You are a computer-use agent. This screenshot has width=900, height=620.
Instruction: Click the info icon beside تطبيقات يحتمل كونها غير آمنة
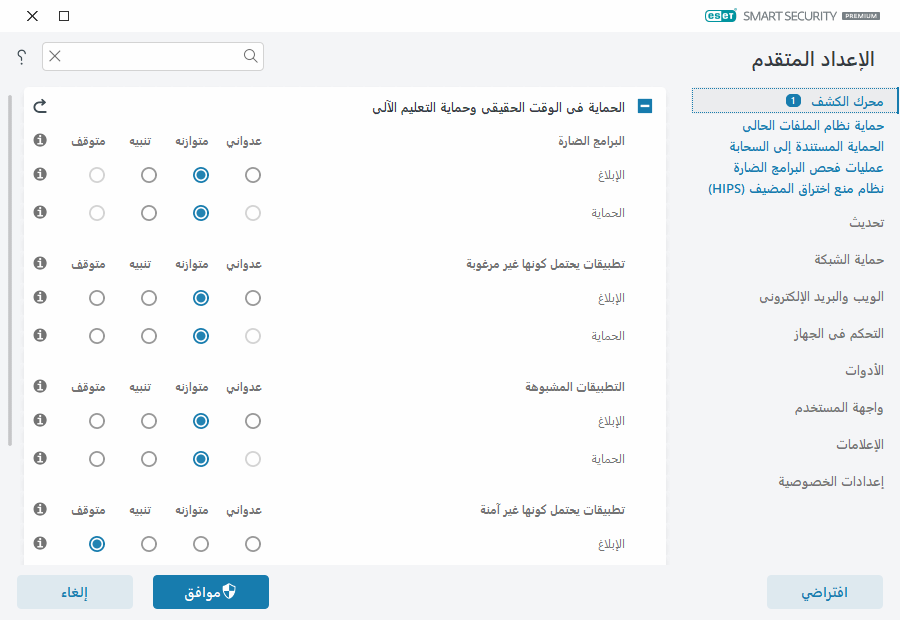tap(39, 510)
